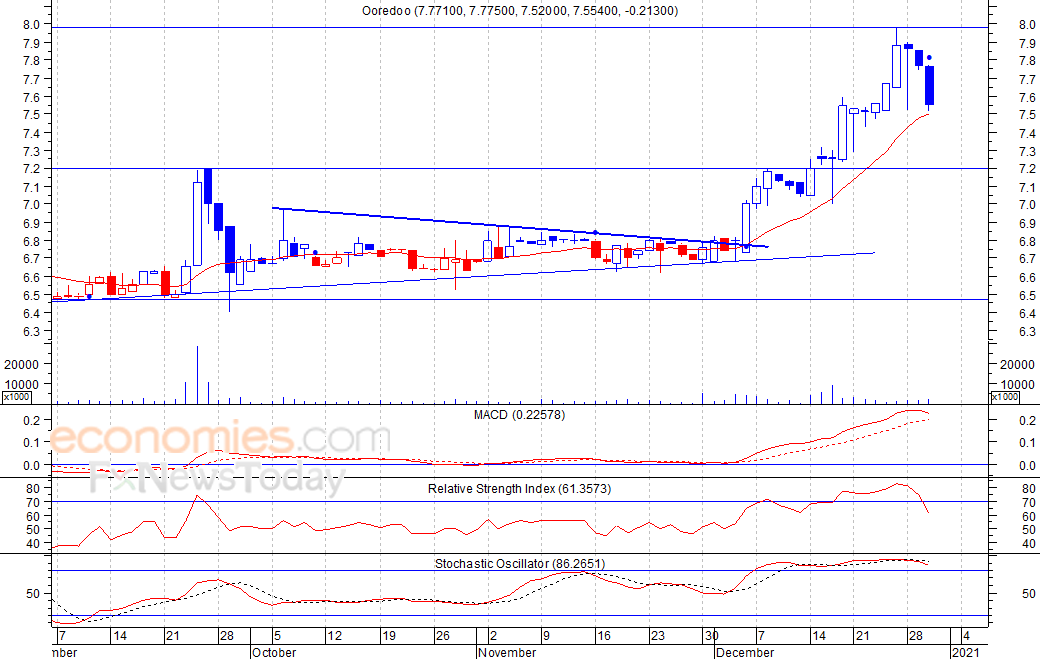Click the 5 date label in October
The height and width of the screenshot is (659, 1040).
pyautogui.click(x=278, y=636)
